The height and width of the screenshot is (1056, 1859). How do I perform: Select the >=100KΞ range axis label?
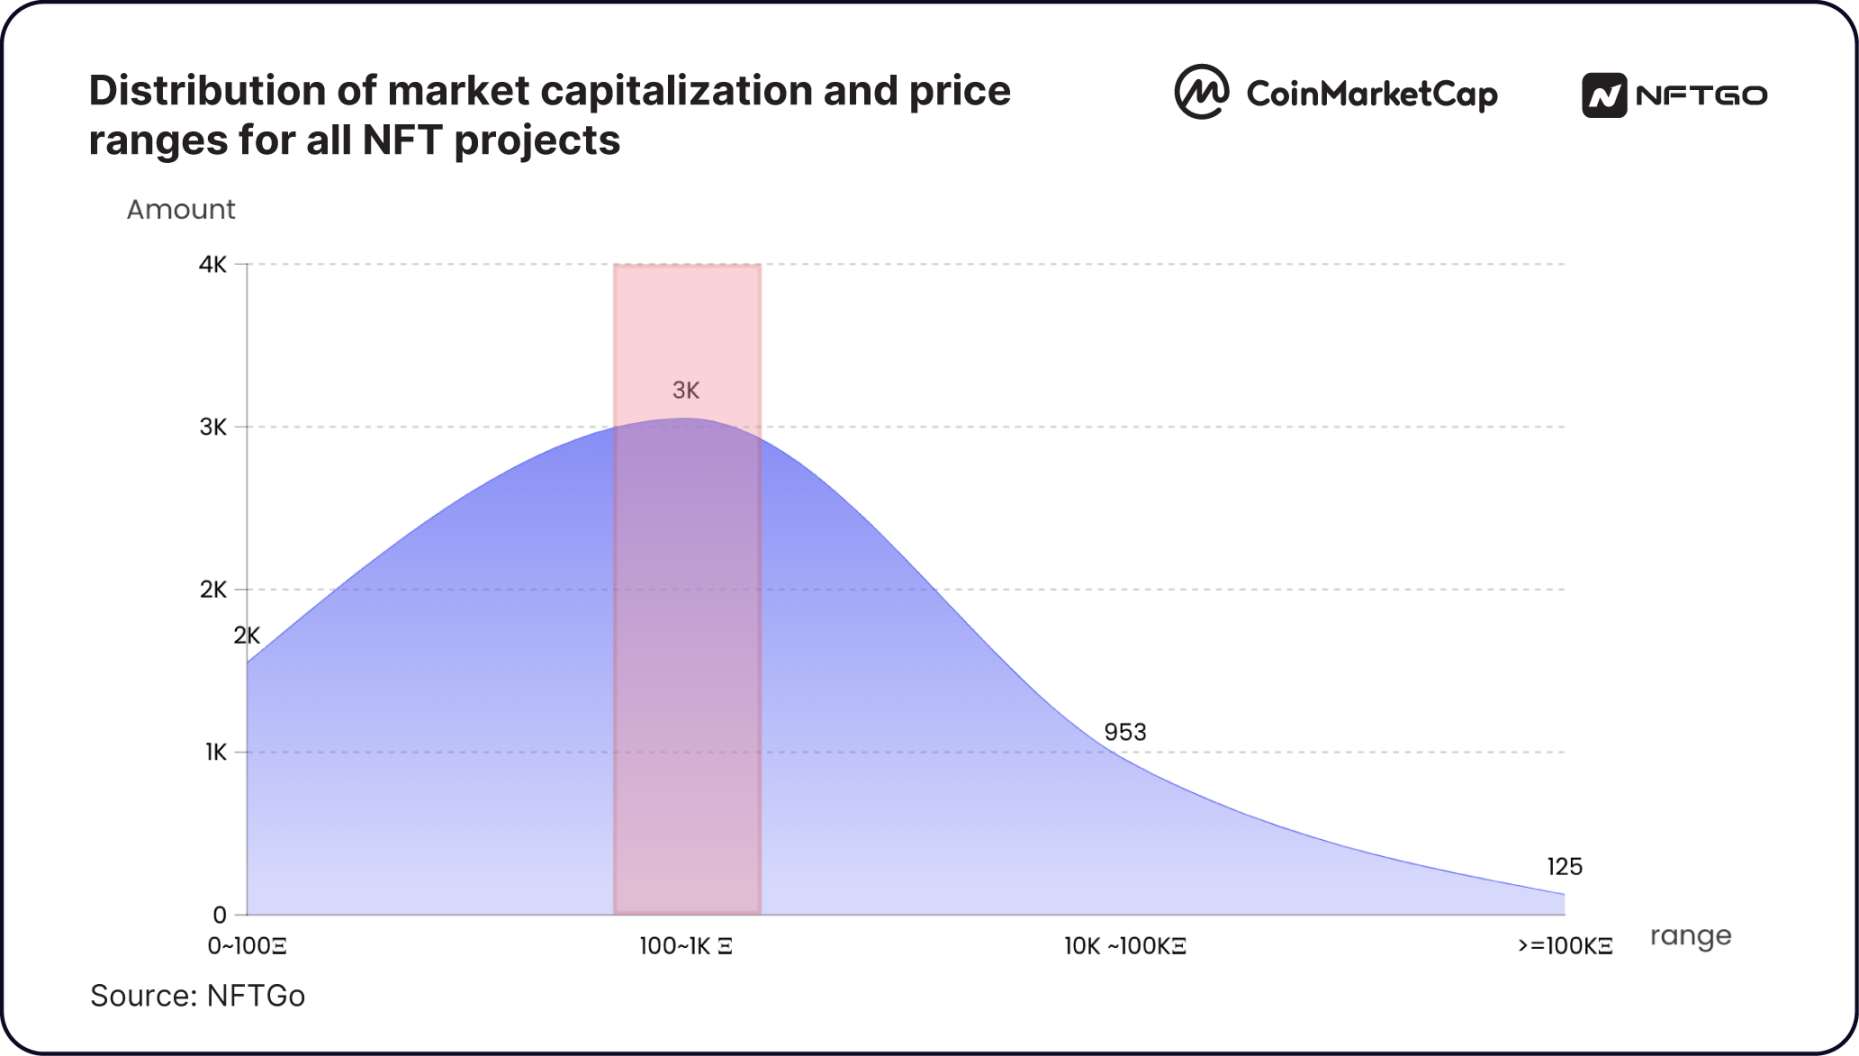(1565, 946)
